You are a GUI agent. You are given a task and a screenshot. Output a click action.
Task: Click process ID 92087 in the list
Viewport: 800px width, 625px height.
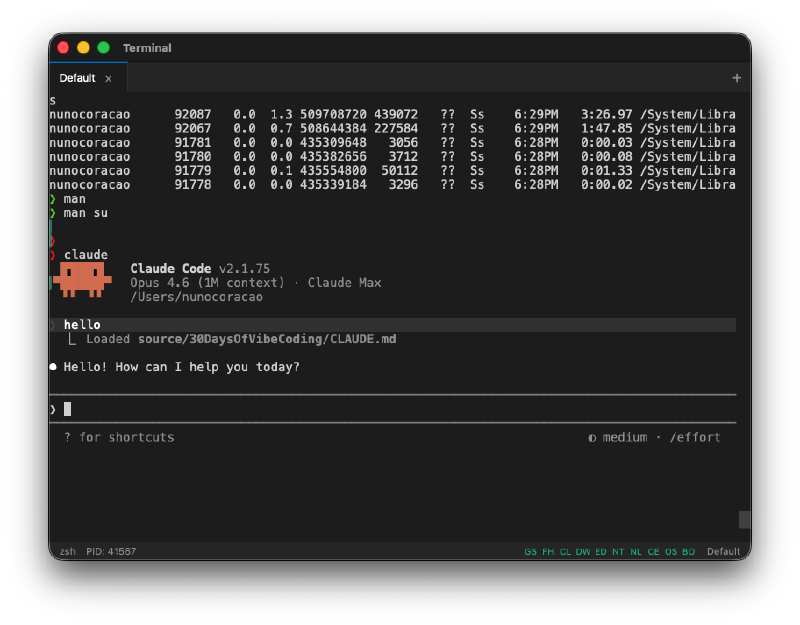click(192, 114)
